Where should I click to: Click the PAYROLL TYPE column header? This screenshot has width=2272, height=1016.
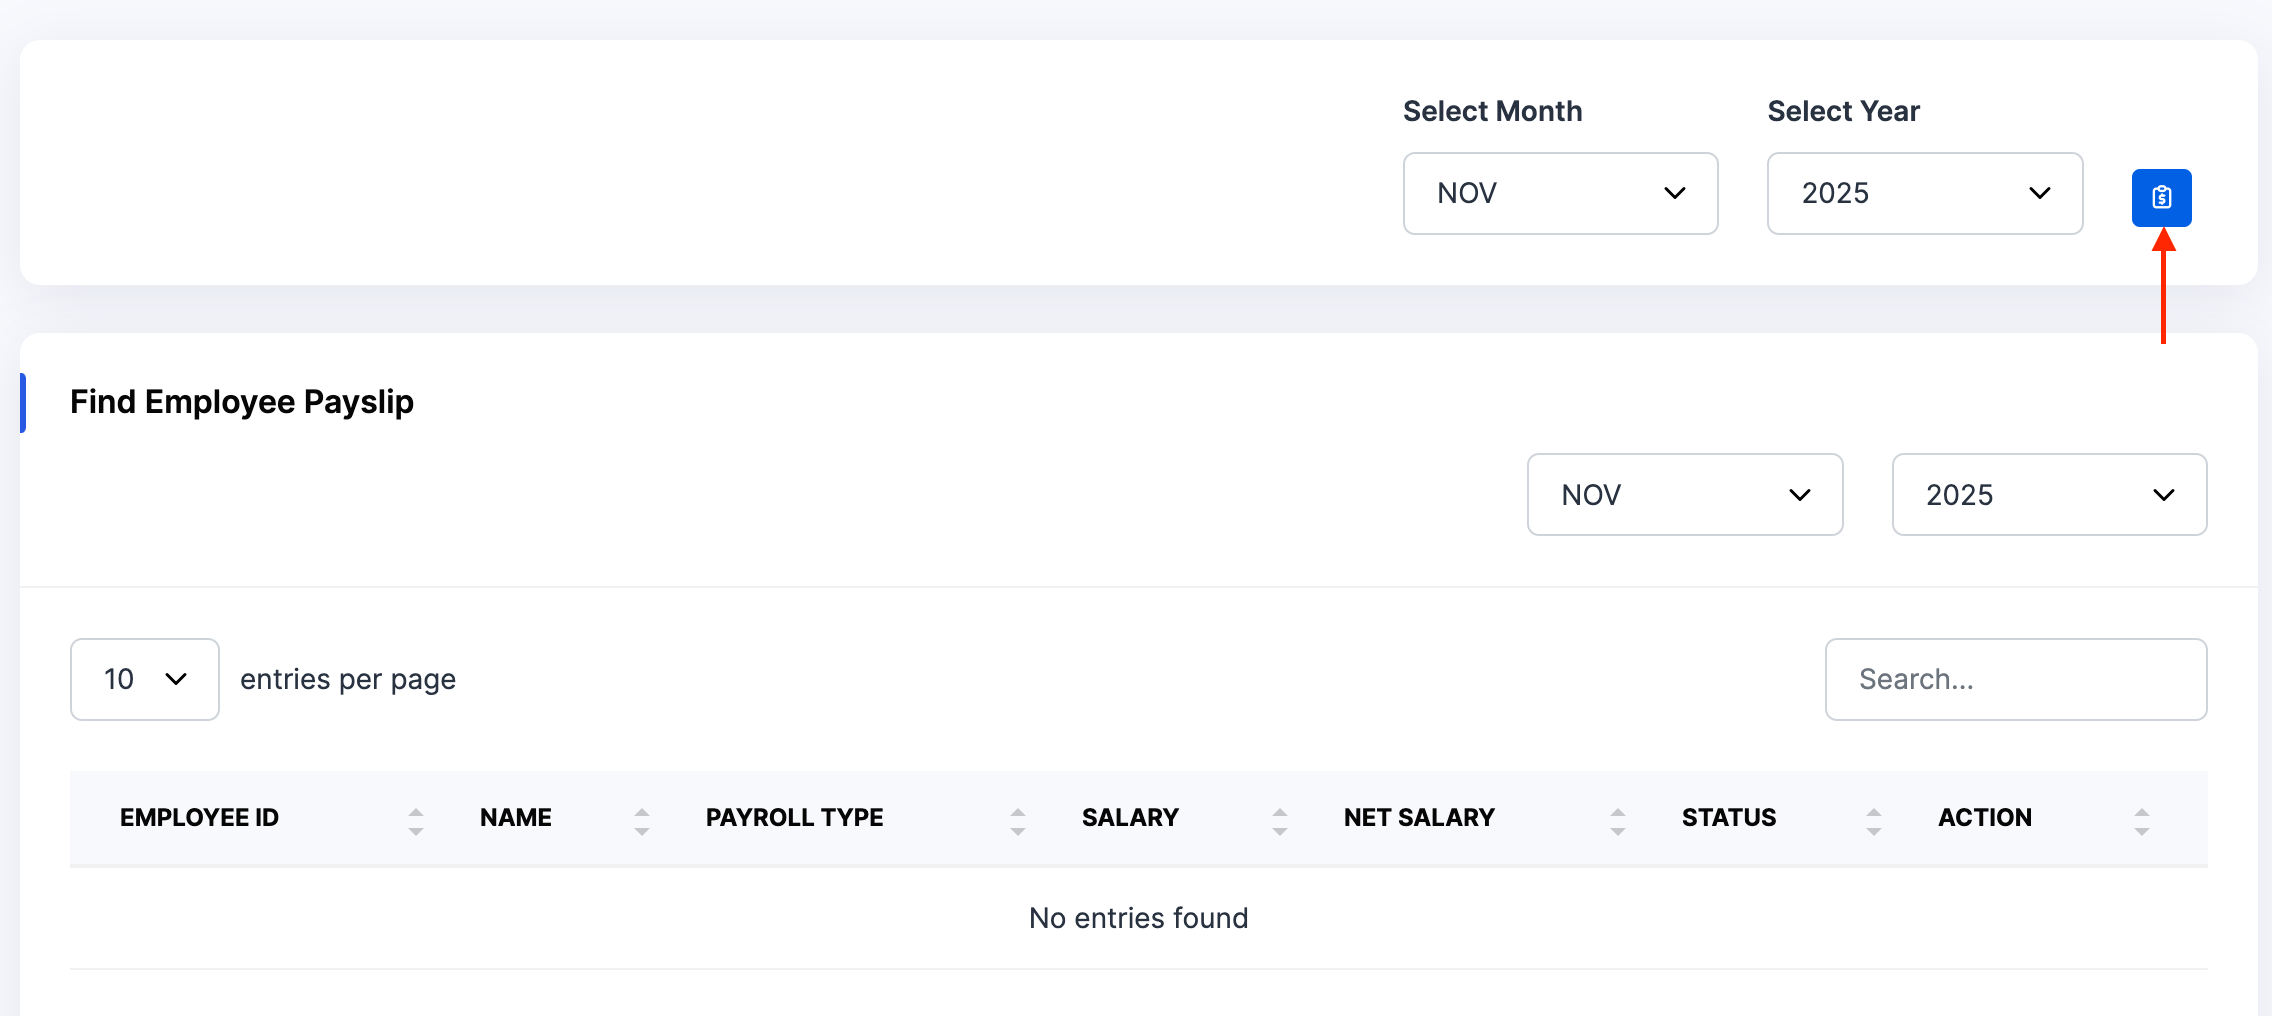point(794,817)
